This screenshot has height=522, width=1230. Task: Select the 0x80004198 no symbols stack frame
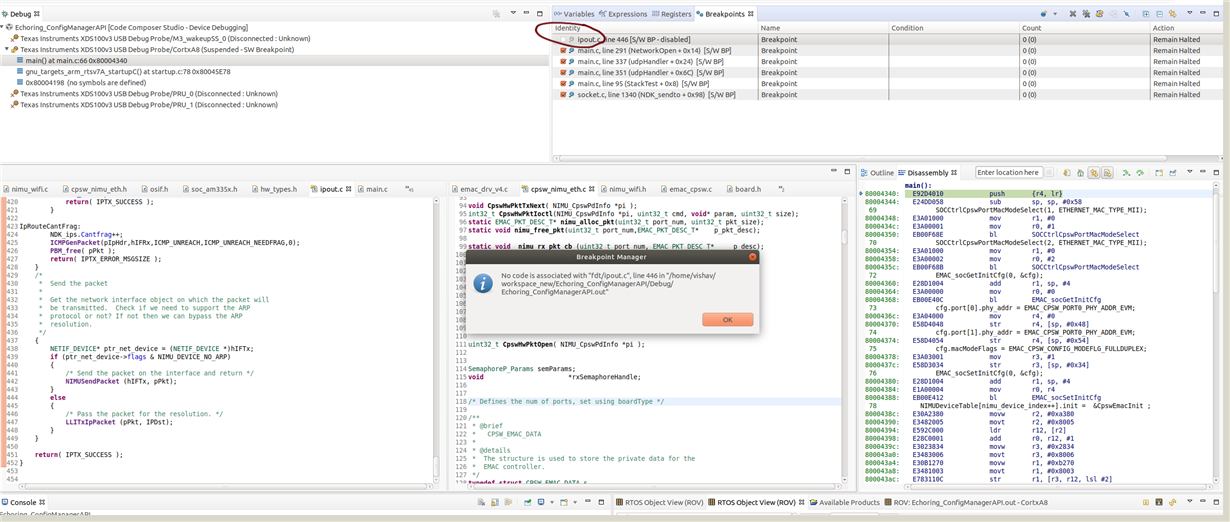point(80,82)
